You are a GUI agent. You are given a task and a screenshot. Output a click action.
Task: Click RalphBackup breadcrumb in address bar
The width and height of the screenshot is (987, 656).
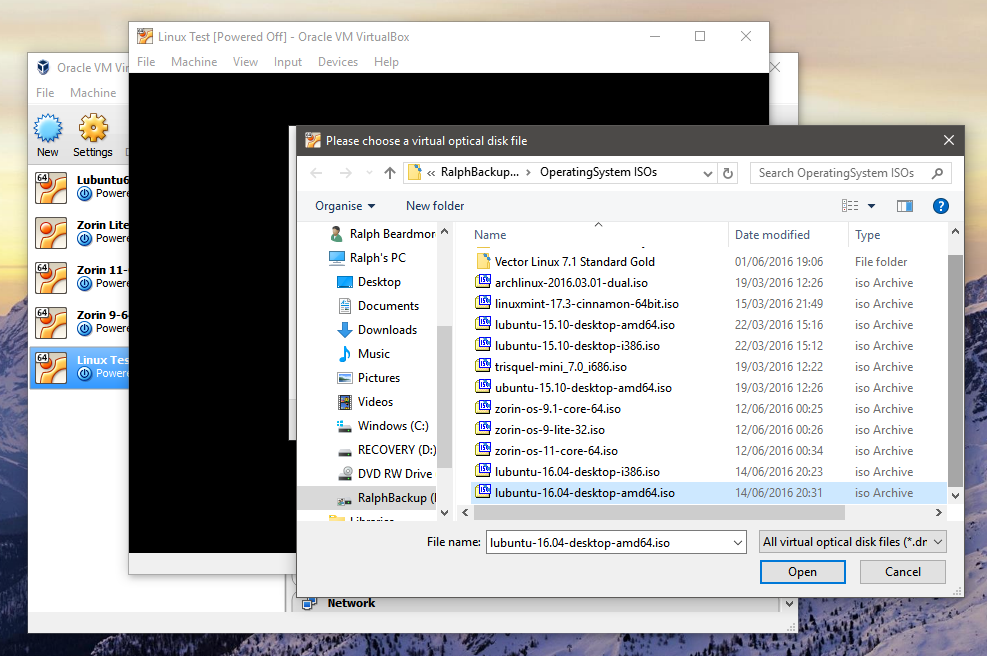(x=480, y=172)
